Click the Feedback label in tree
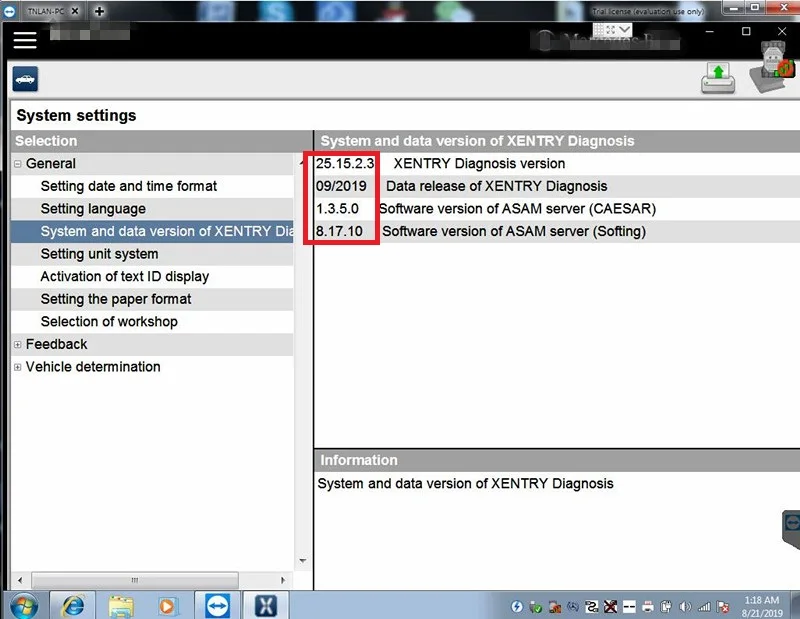800x619 pixels. click(x=57, y=344)
